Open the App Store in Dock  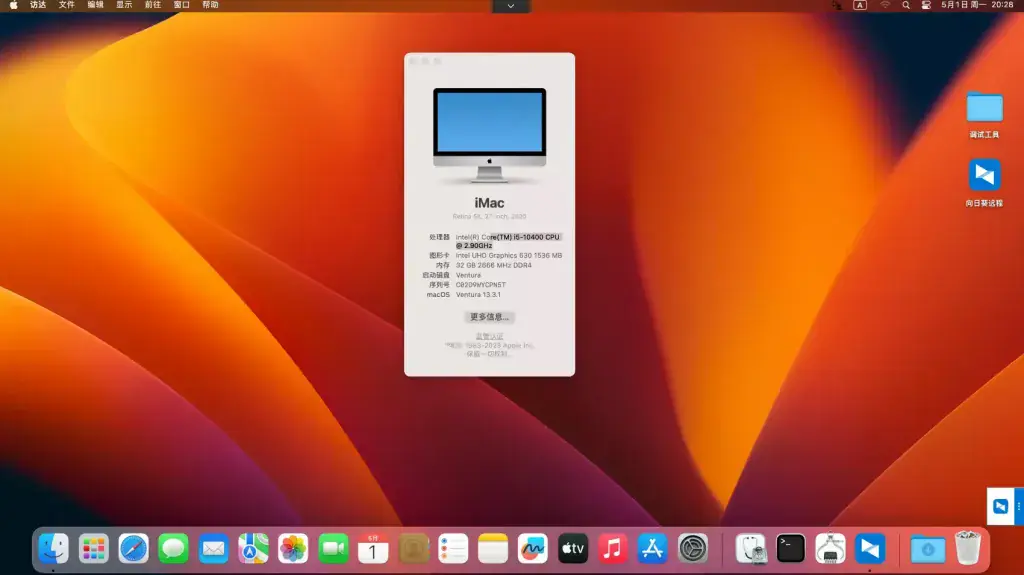652,548
